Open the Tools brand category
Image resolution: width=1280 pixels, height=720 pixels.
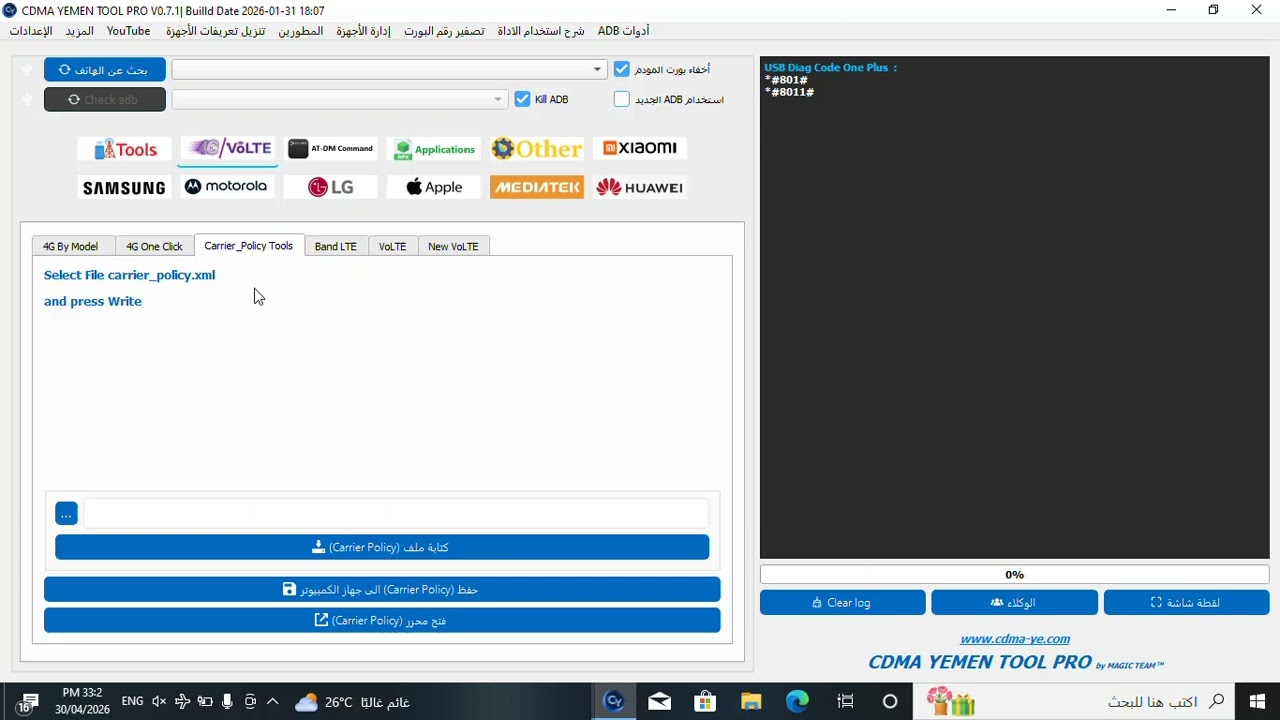[125, 149]
